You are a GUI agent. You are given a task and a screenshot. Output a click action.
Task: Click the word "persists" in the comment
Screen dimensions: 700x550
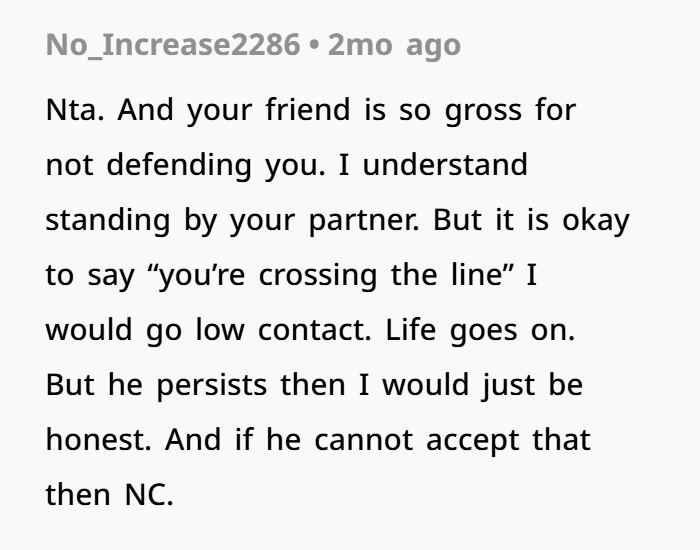212,386
